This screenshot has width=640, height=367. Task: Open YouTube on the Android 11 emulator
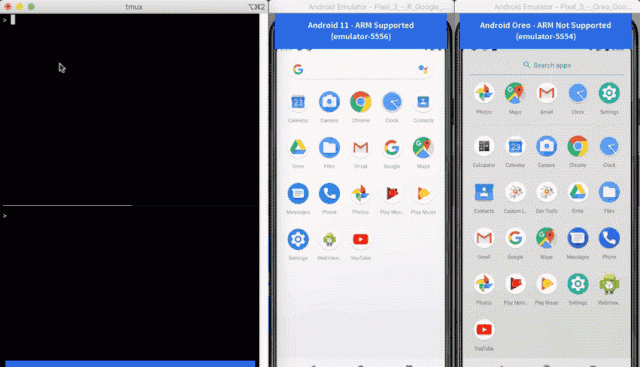click(x=360, y=240)
